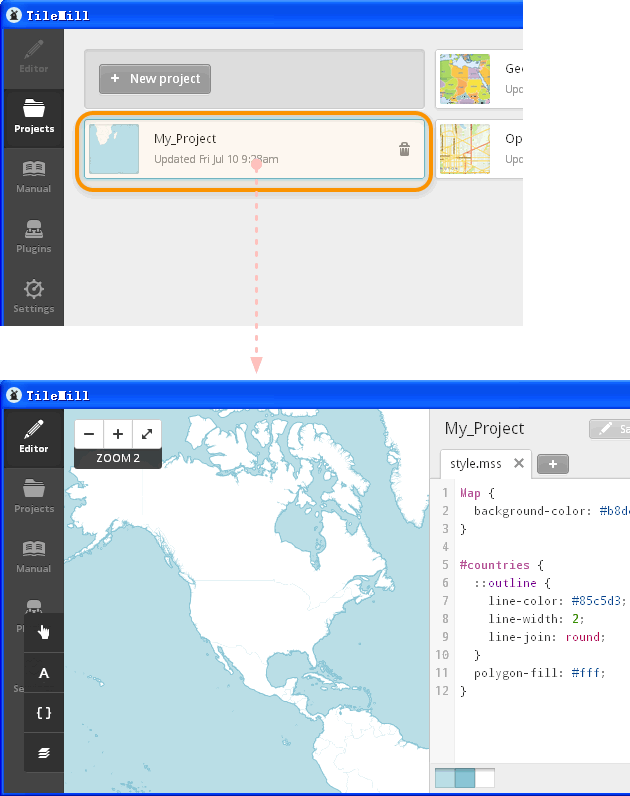Zoom in the map with plus button
This screenshot has width=630, height=796.
coord(118,434)
